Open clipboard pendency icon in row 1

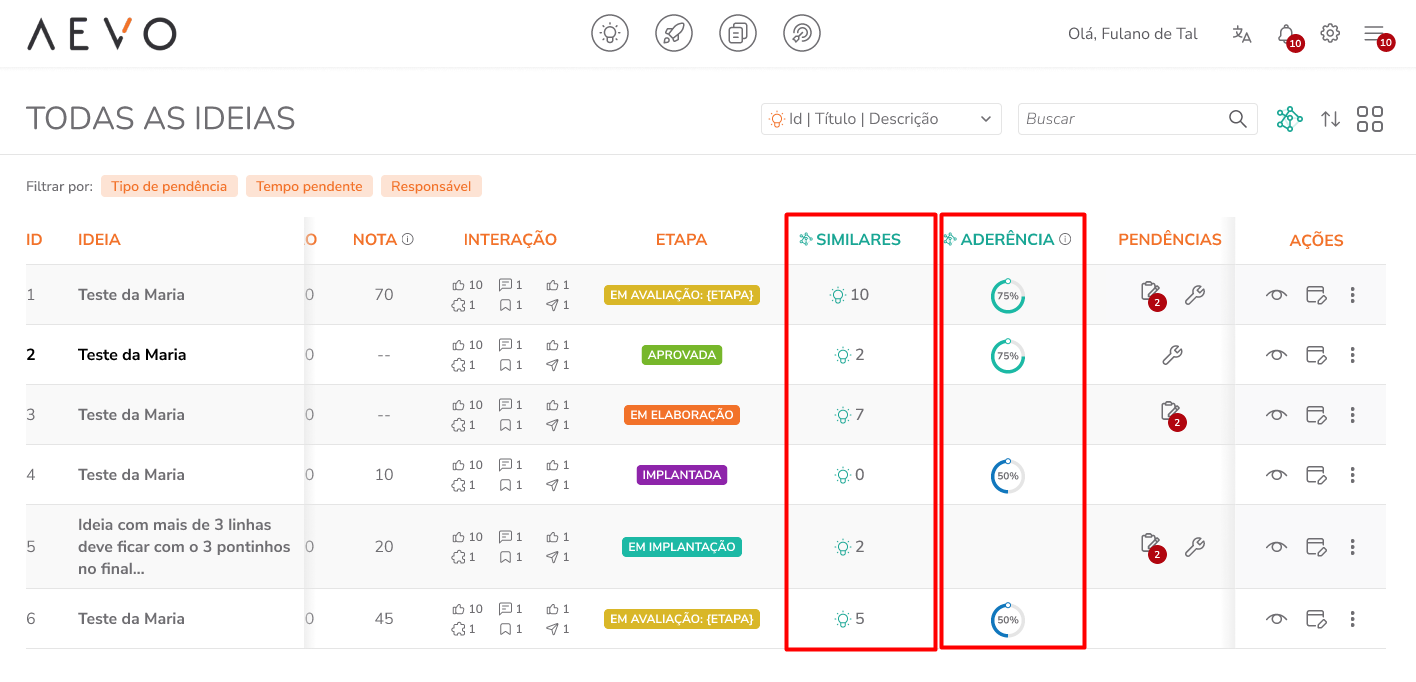[1152, 295]
